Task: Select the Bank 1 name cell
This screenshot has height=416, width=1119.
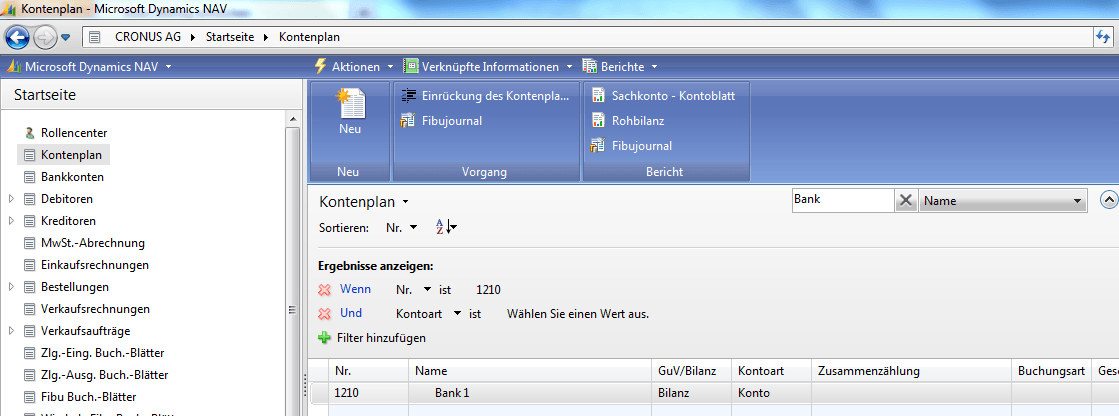Action: pos(530,393)
